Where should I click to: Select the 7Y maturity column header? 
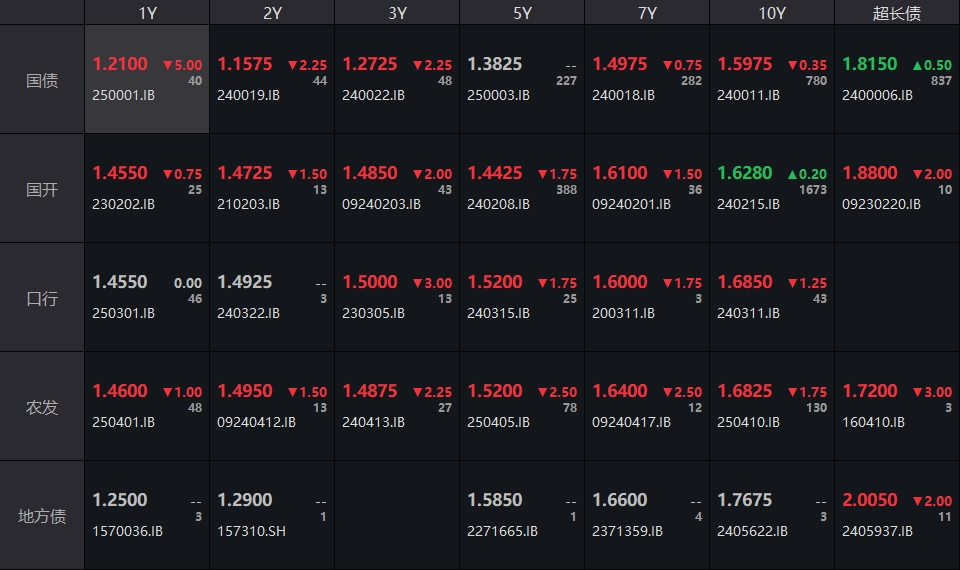647,13
